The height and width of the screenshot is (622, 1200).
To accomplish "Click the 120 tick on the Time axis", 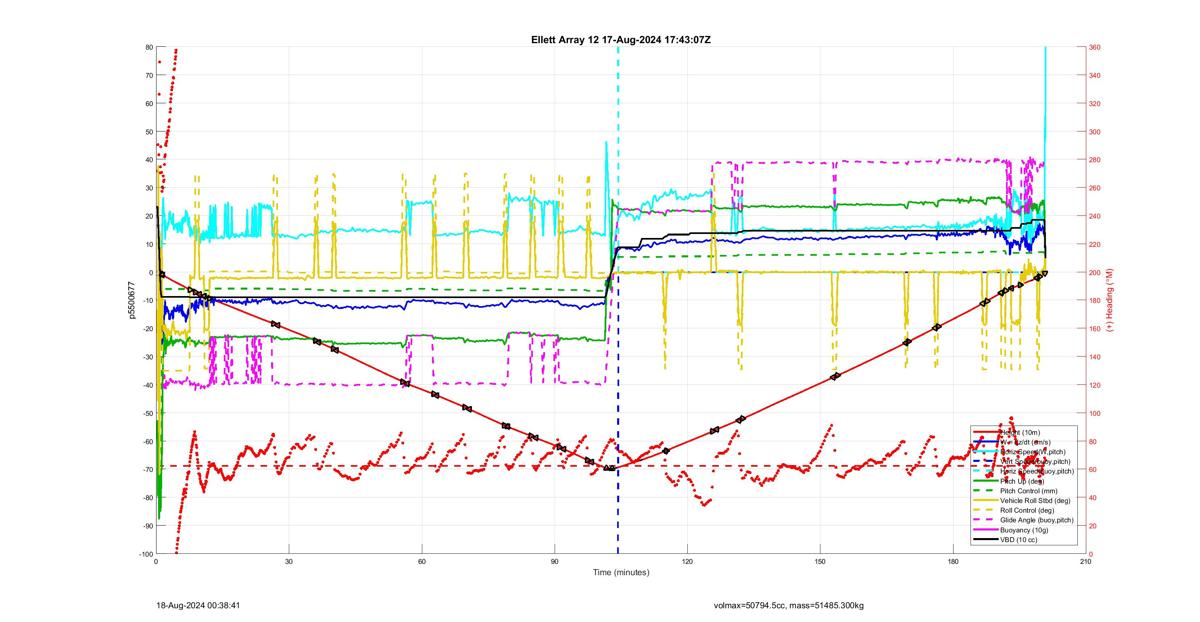I will 687,562.
